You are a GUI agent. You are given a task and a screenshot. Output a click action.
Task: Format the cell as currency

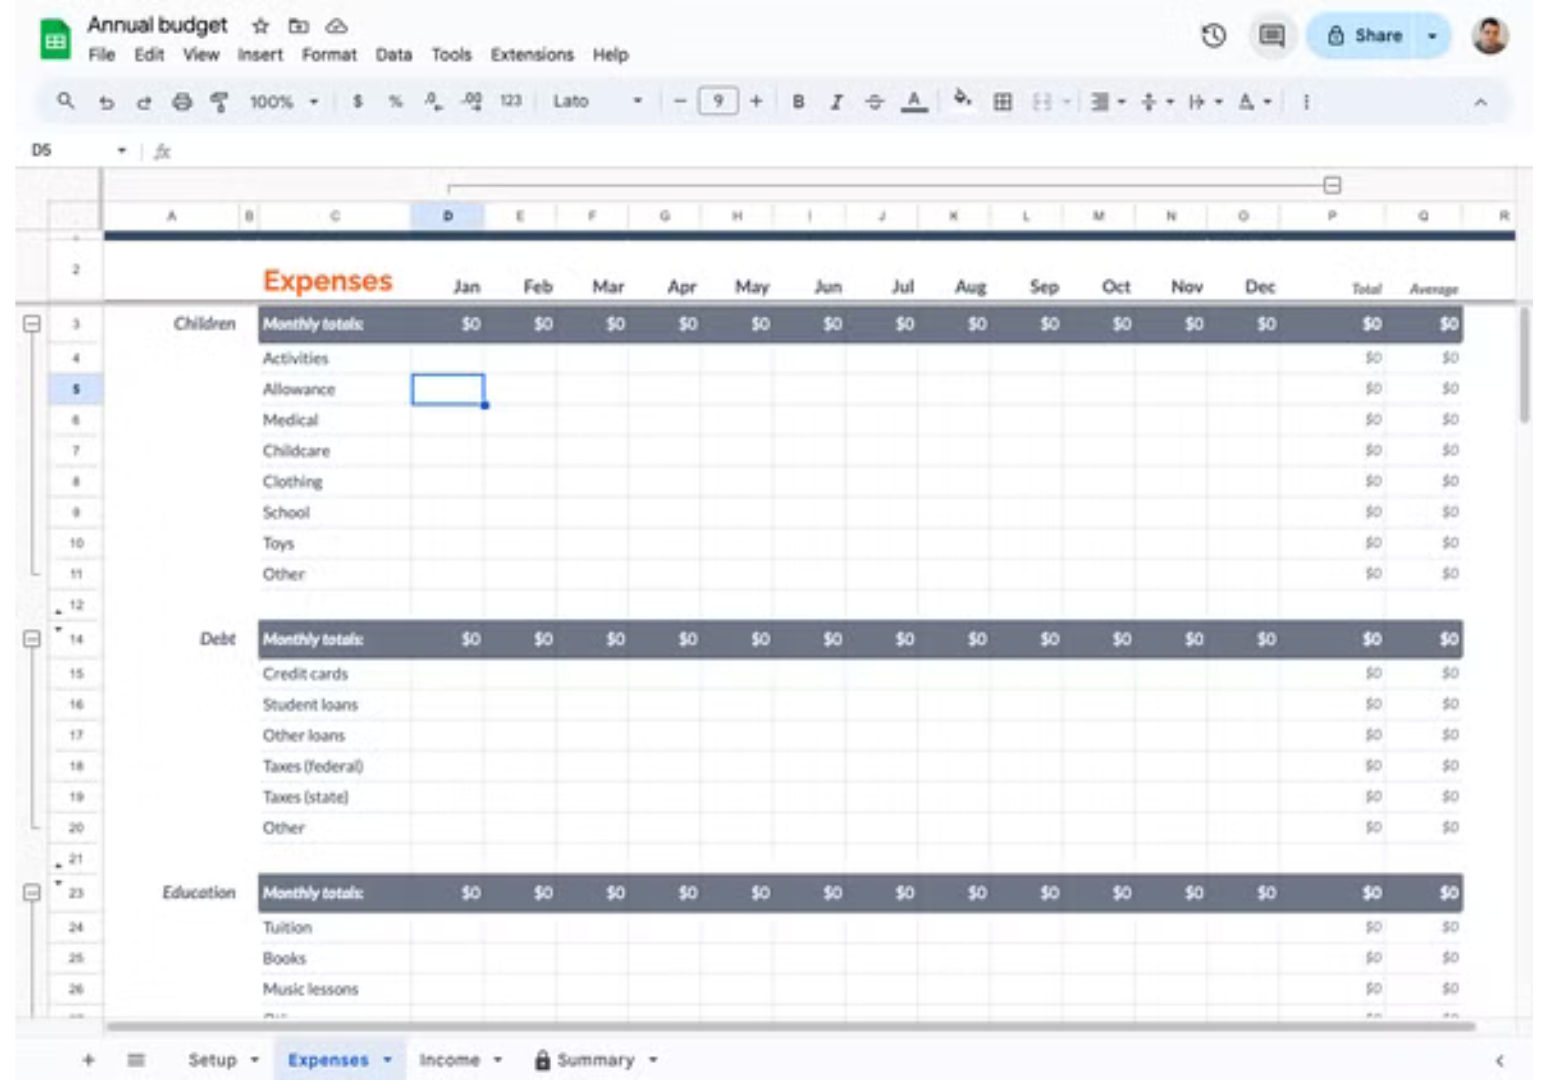click(x=356, y=100)
